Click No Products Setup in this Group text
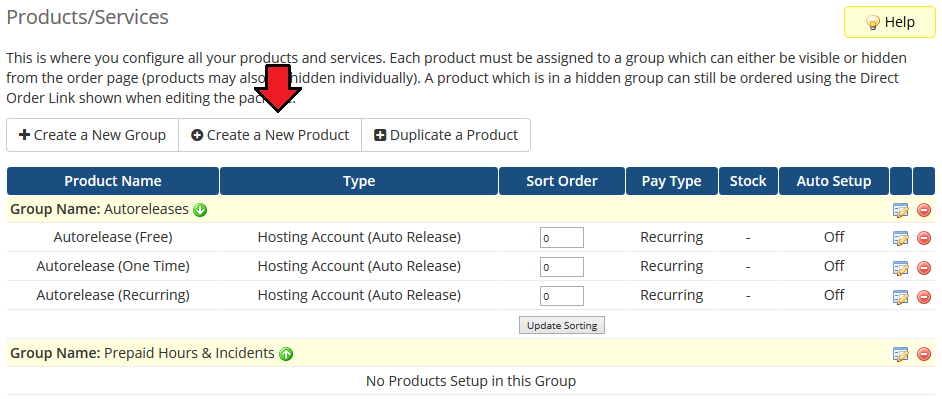This screenshot has width=942, height=399. tap(471, 381)
